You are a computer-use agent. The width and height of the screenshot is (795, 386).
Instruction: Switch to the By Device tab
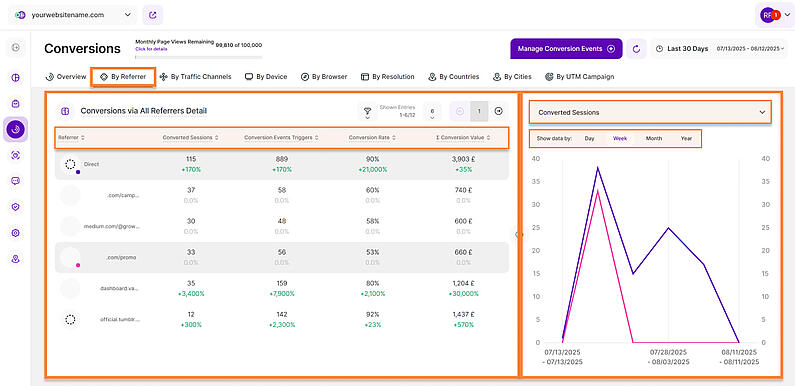266,77
